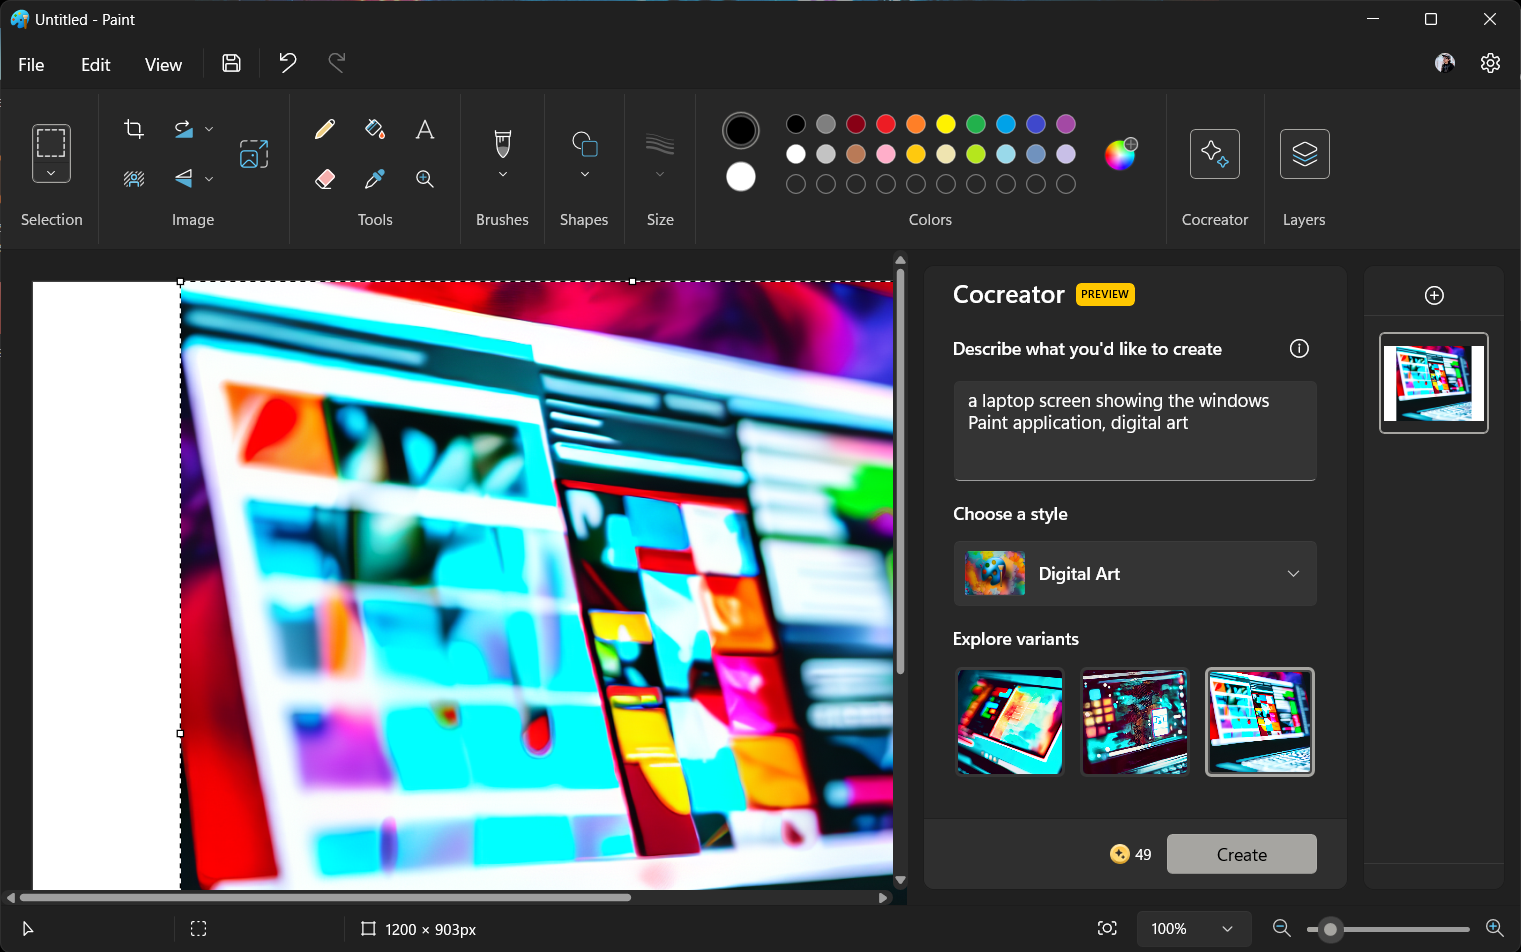Select the Fill with color tool
The image size is (1521, 952).
(x=374, y=129)
